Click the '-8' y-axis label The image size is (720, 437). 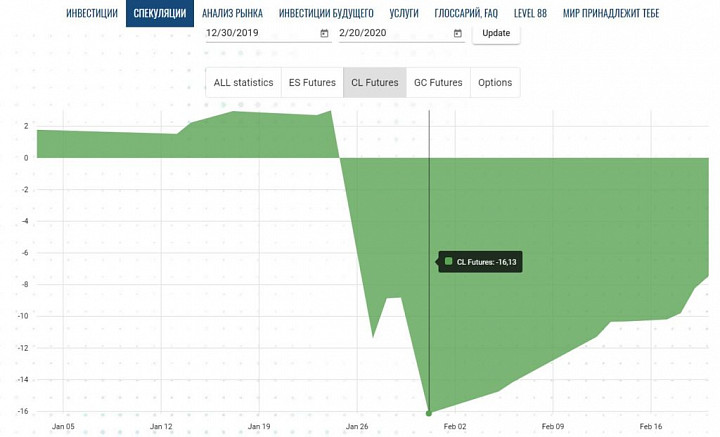[24, 285]
